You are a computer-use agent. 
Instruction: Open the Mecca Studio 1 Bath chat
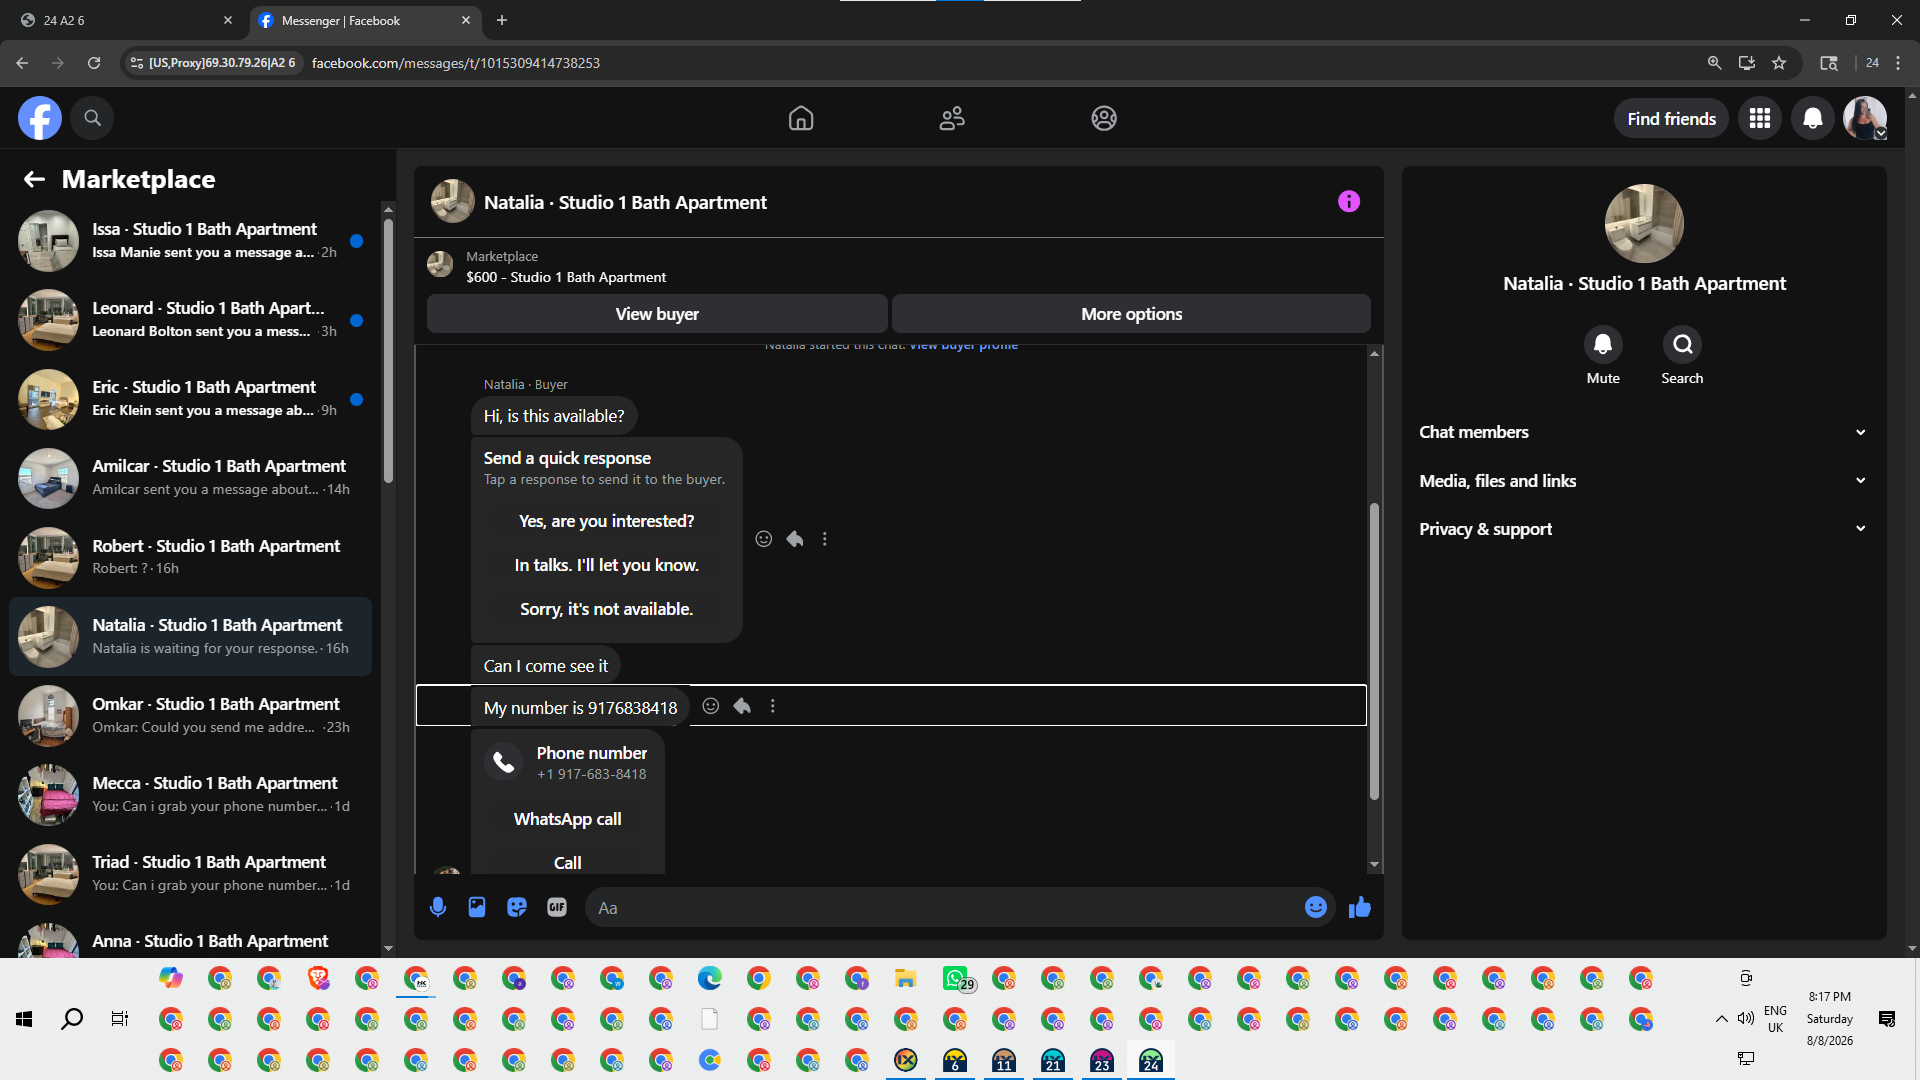[x=190, y=794]
